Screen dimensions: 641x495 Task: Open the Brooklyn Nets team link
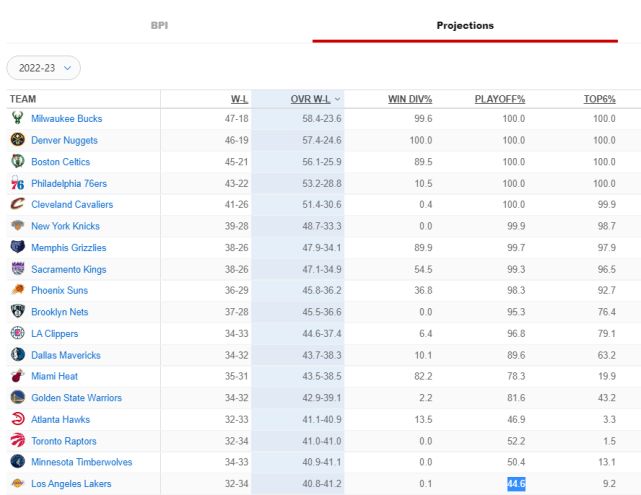point(59,312)
